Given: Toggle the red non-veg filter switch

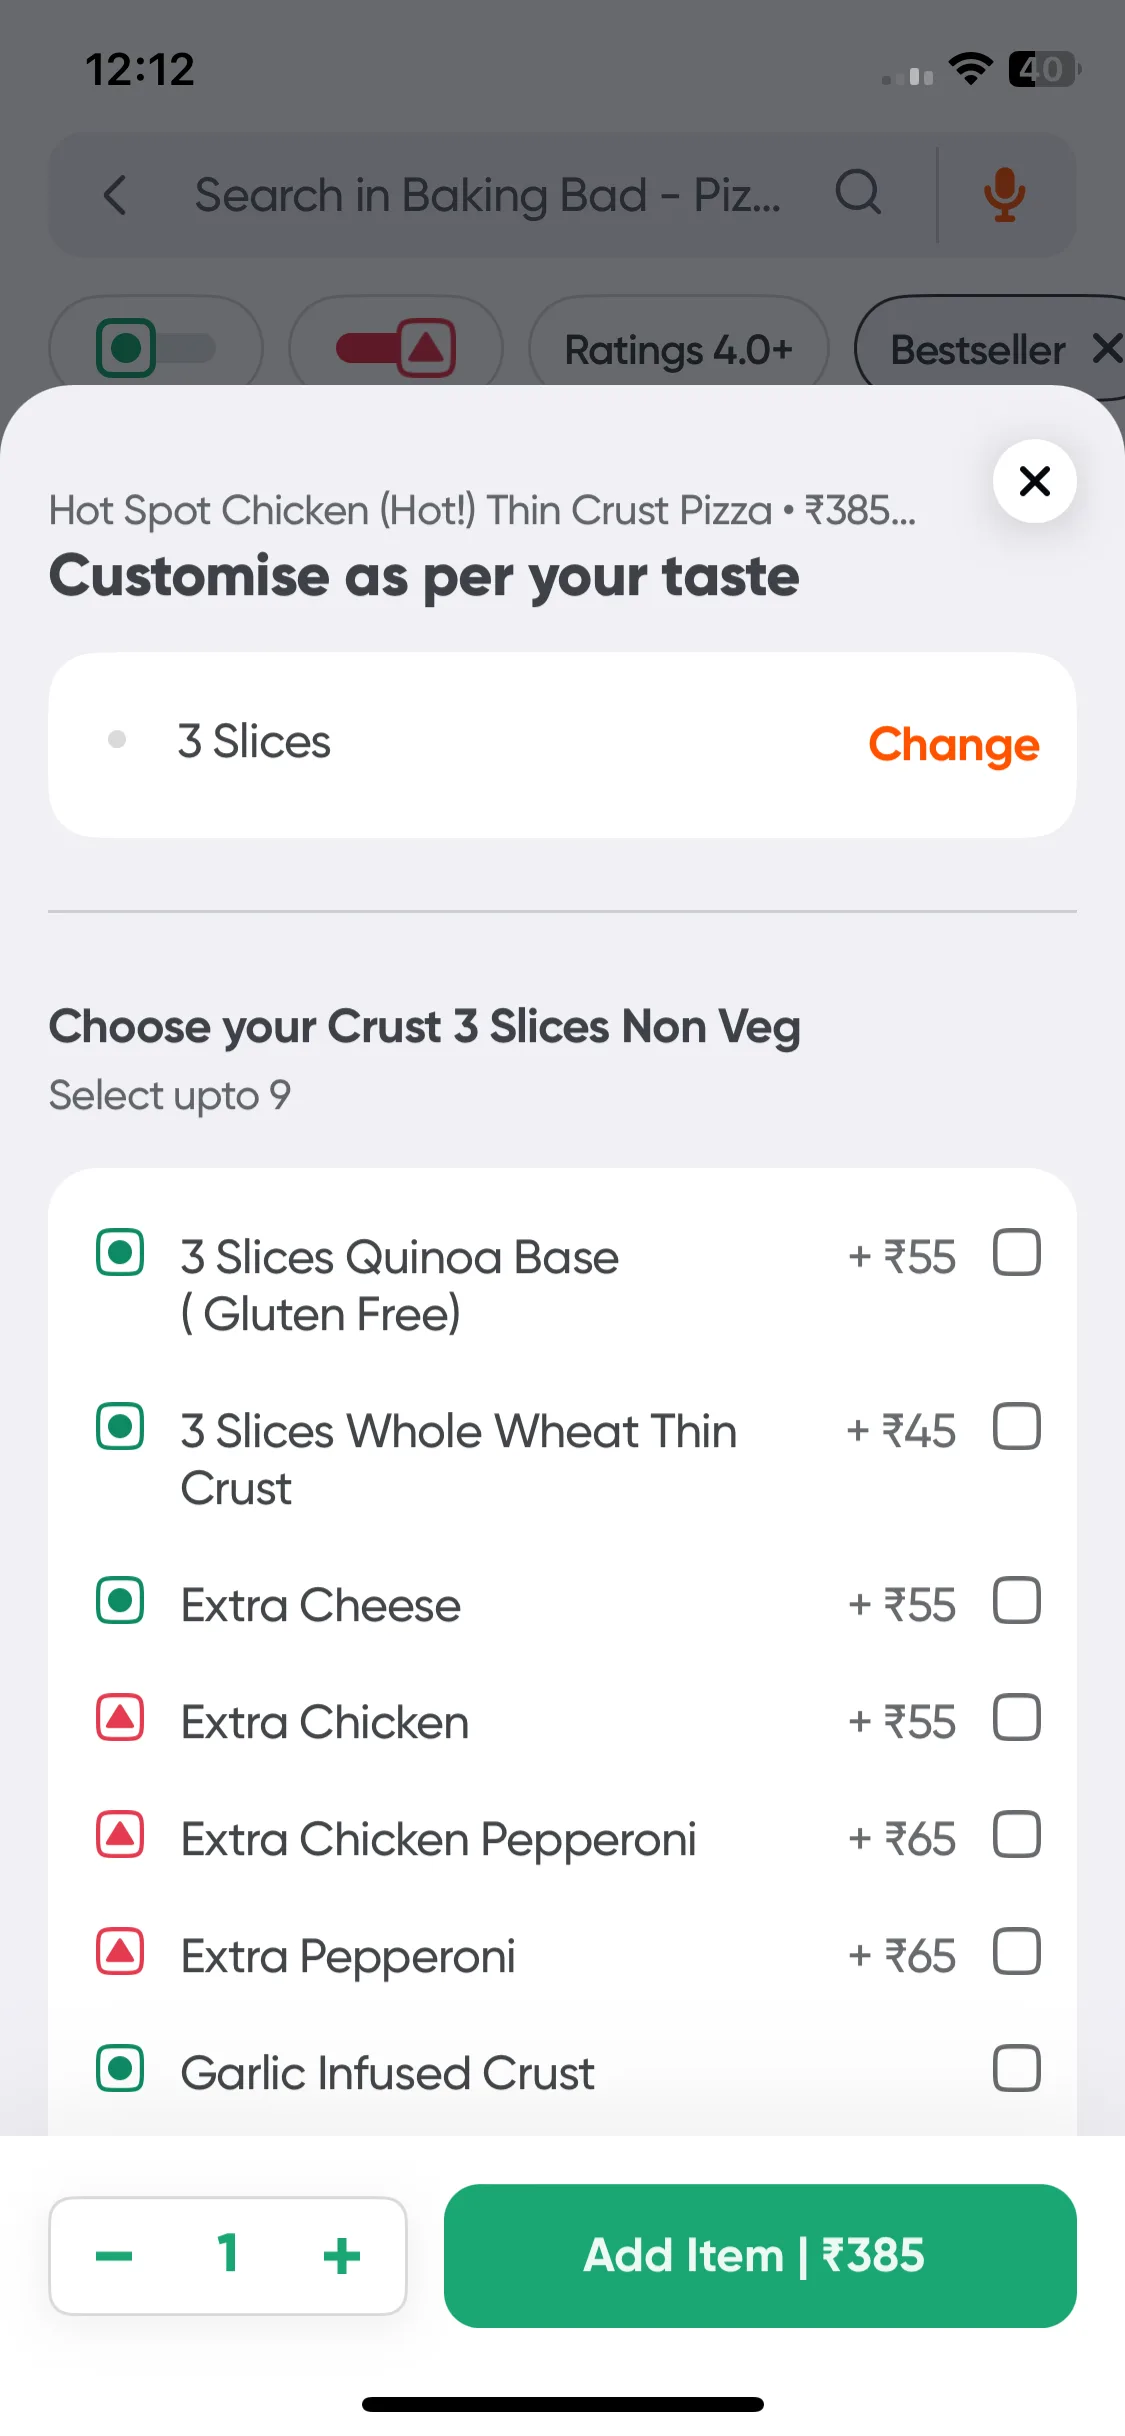Looking at the screenshot, I should 396,348.
